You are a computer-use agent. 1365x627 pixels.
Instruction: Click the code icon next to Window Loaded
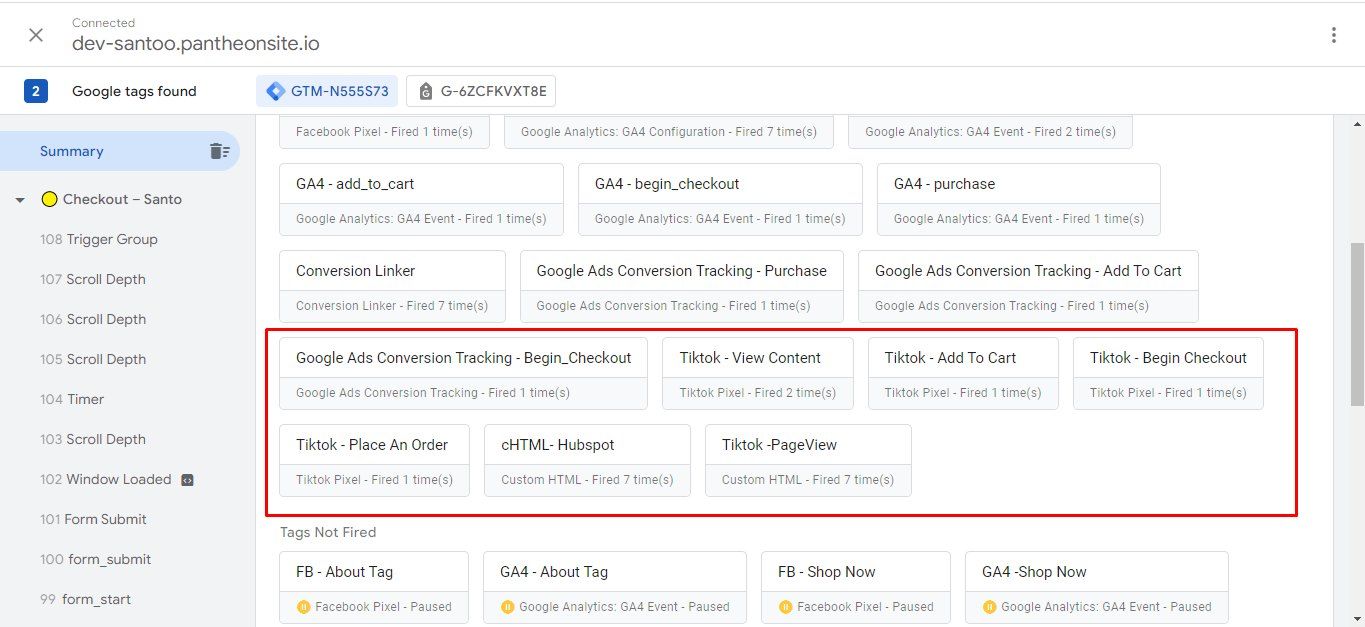(186, 480)
